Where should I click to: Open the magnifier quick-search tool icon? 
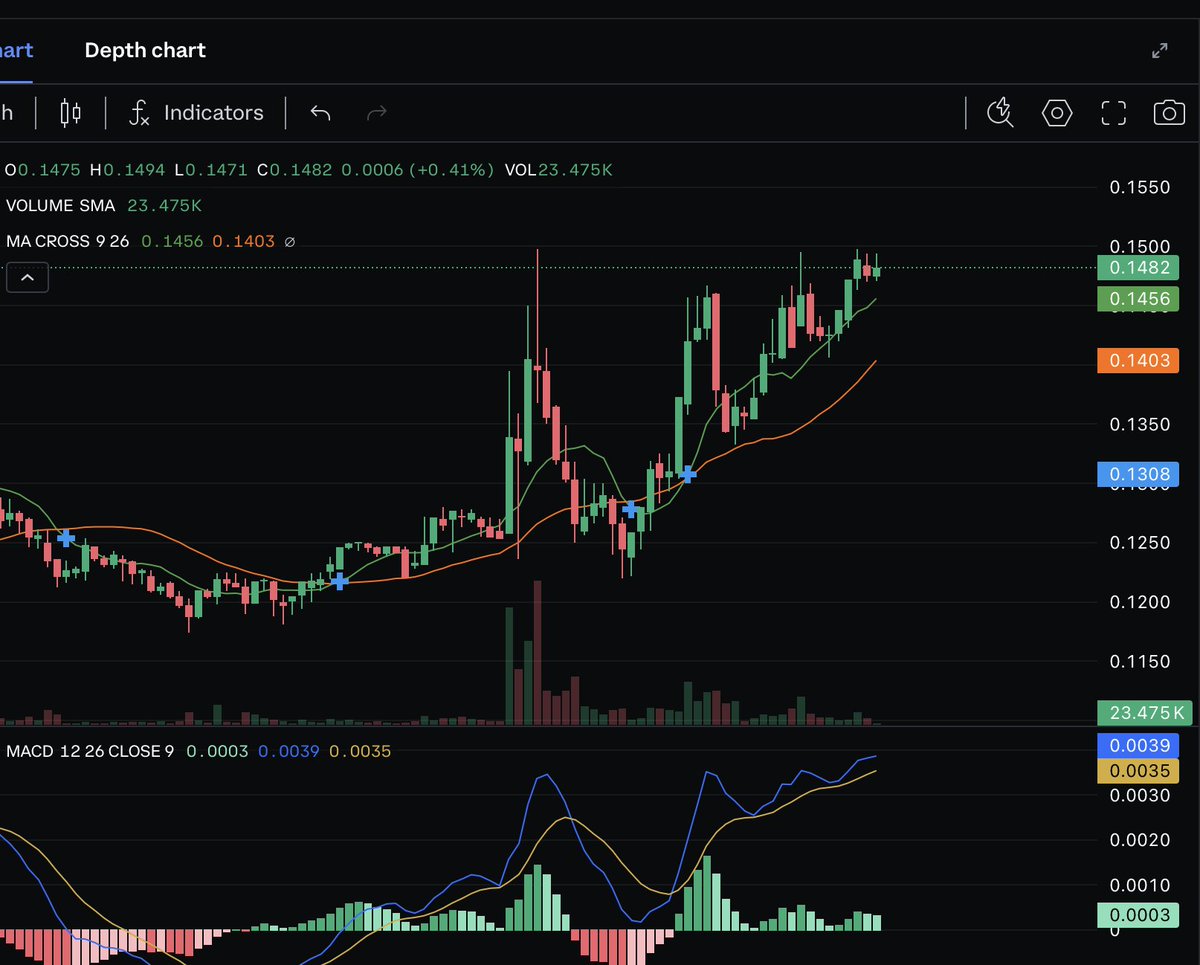tap(999, 113)
